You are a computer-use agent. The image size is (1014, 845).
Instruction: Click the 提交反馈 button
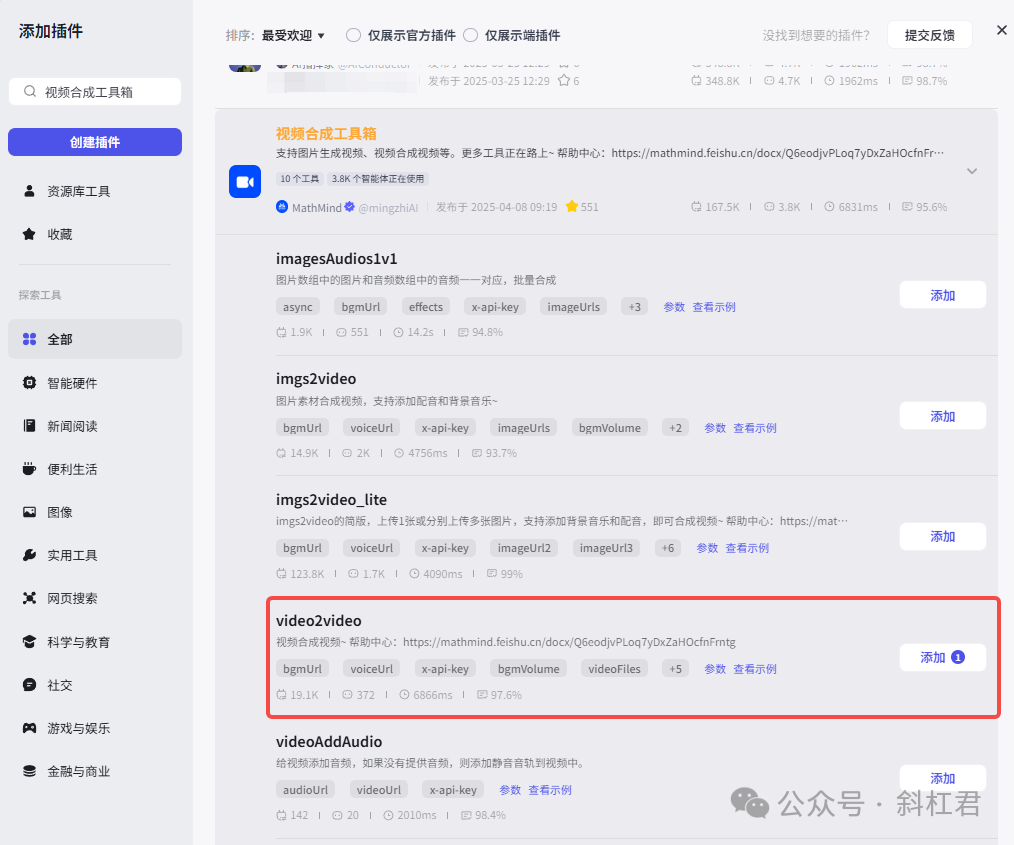pyautogui.click(x=929, y=35)
